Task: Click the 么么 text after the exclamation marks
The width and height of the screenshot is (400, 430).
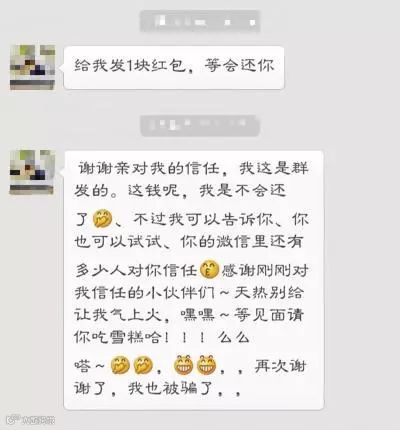Action: (x=234, y=337)
